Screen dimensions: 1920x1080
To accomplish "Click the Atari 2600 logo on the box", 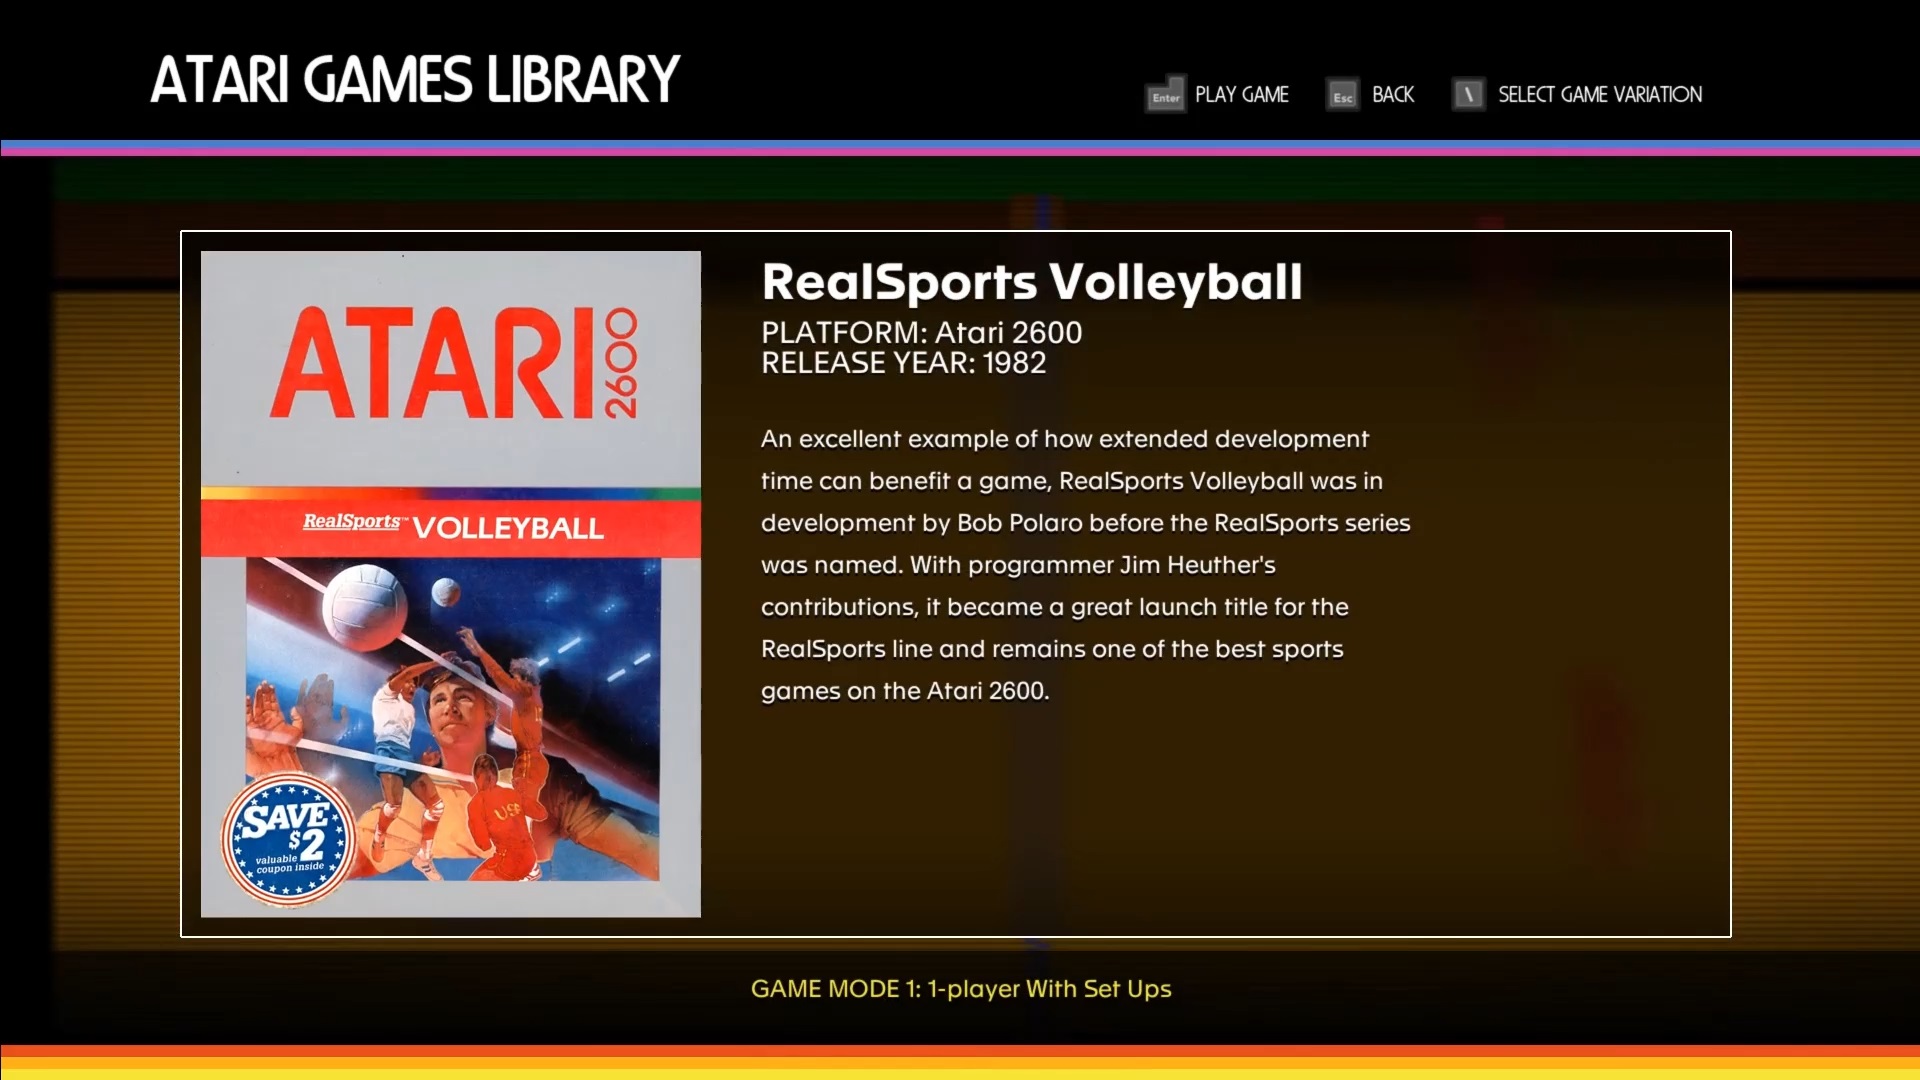I will 454,363.
